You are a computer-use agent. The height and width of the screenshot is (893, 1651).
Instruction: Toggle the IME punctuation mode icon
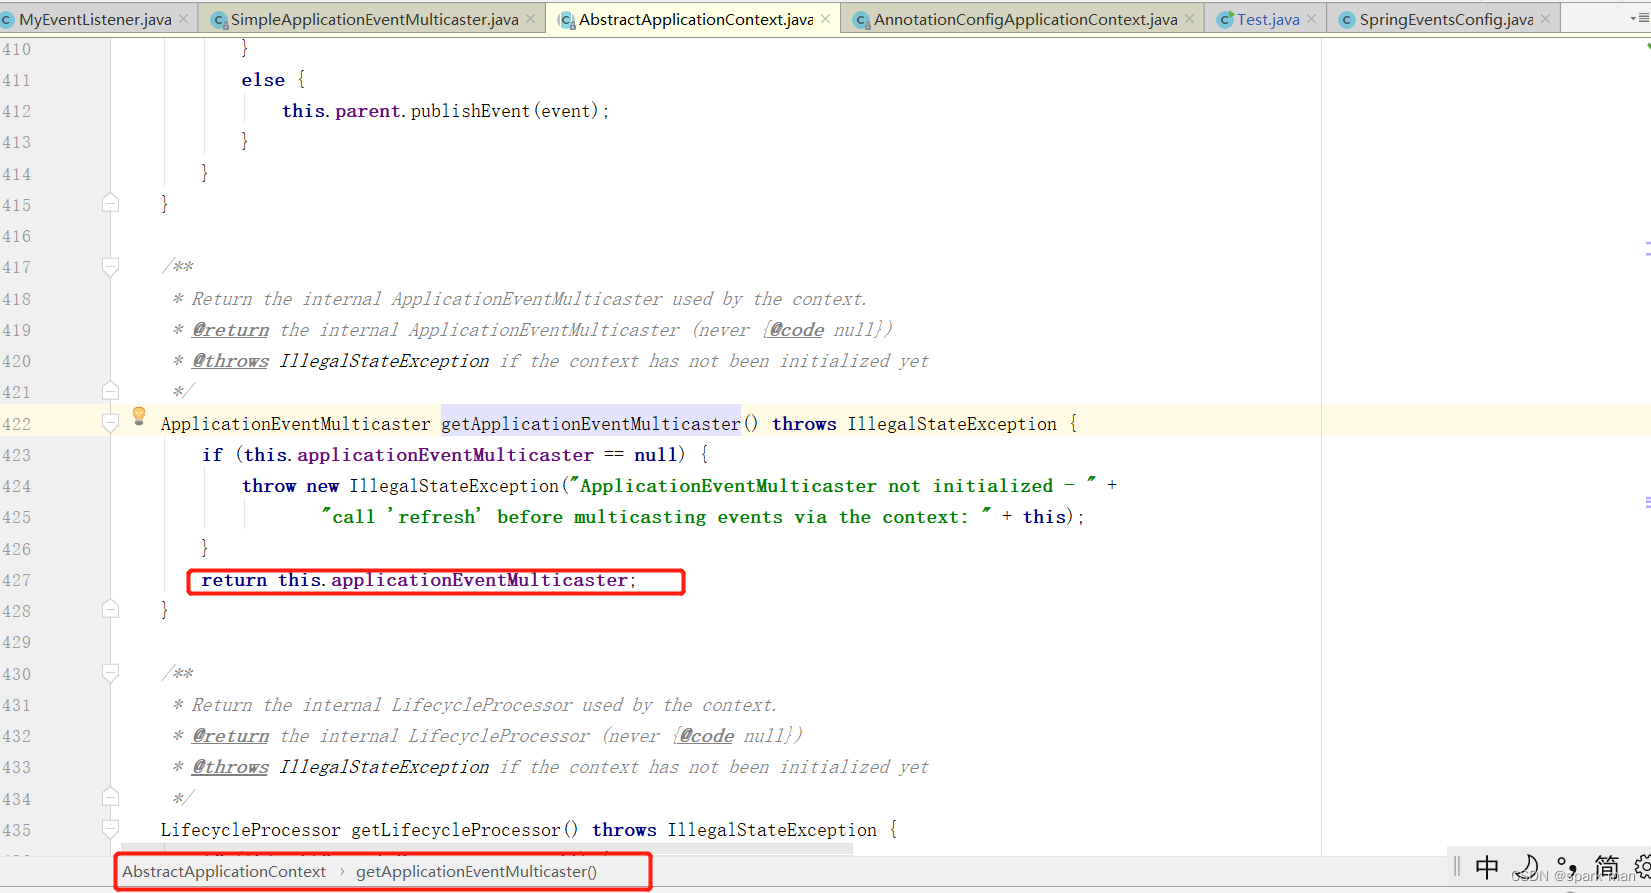(1566, 866)
